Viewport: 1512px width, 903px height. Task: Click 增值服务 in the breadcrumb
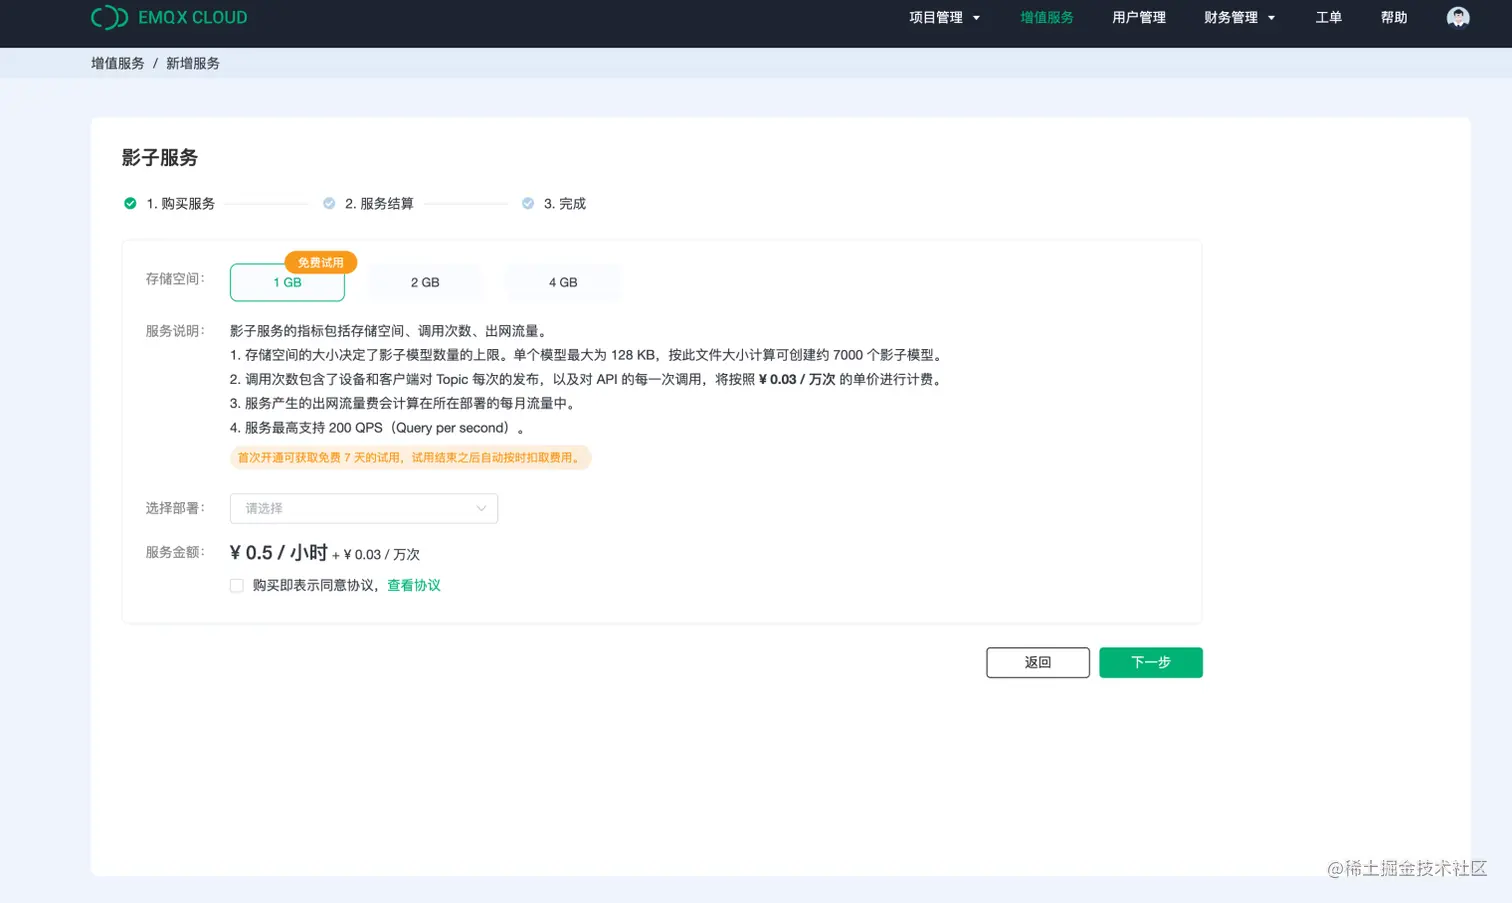117,63
